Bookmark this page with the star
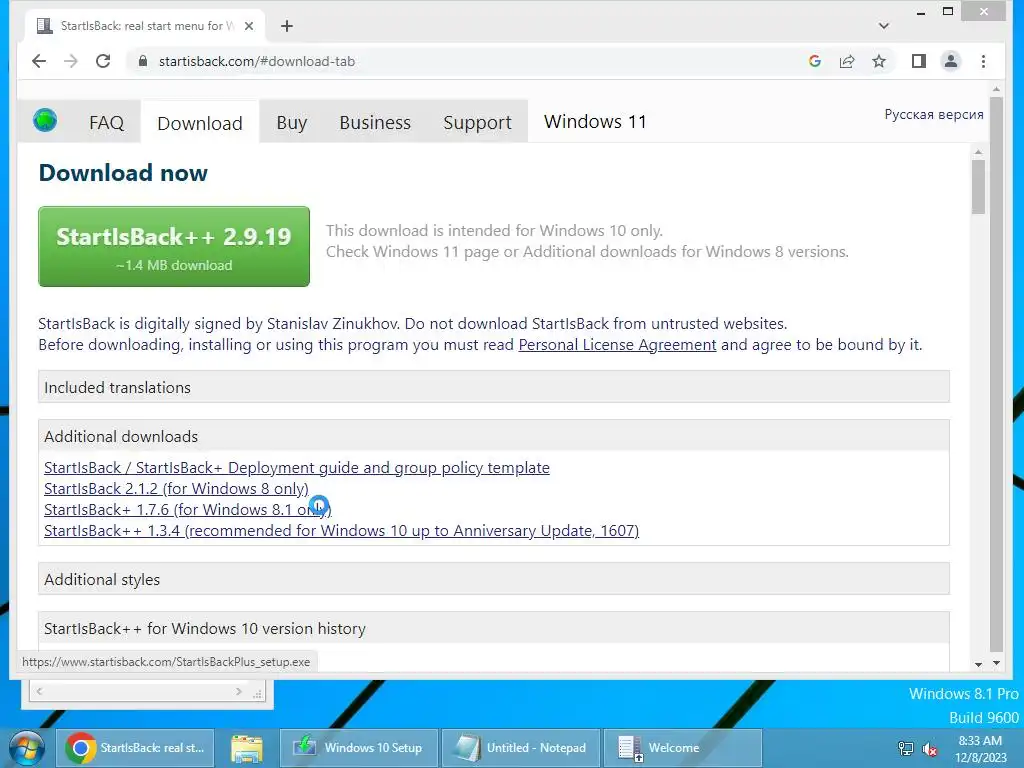Screen dimensions: 1024x768 [x=879, y=61]
